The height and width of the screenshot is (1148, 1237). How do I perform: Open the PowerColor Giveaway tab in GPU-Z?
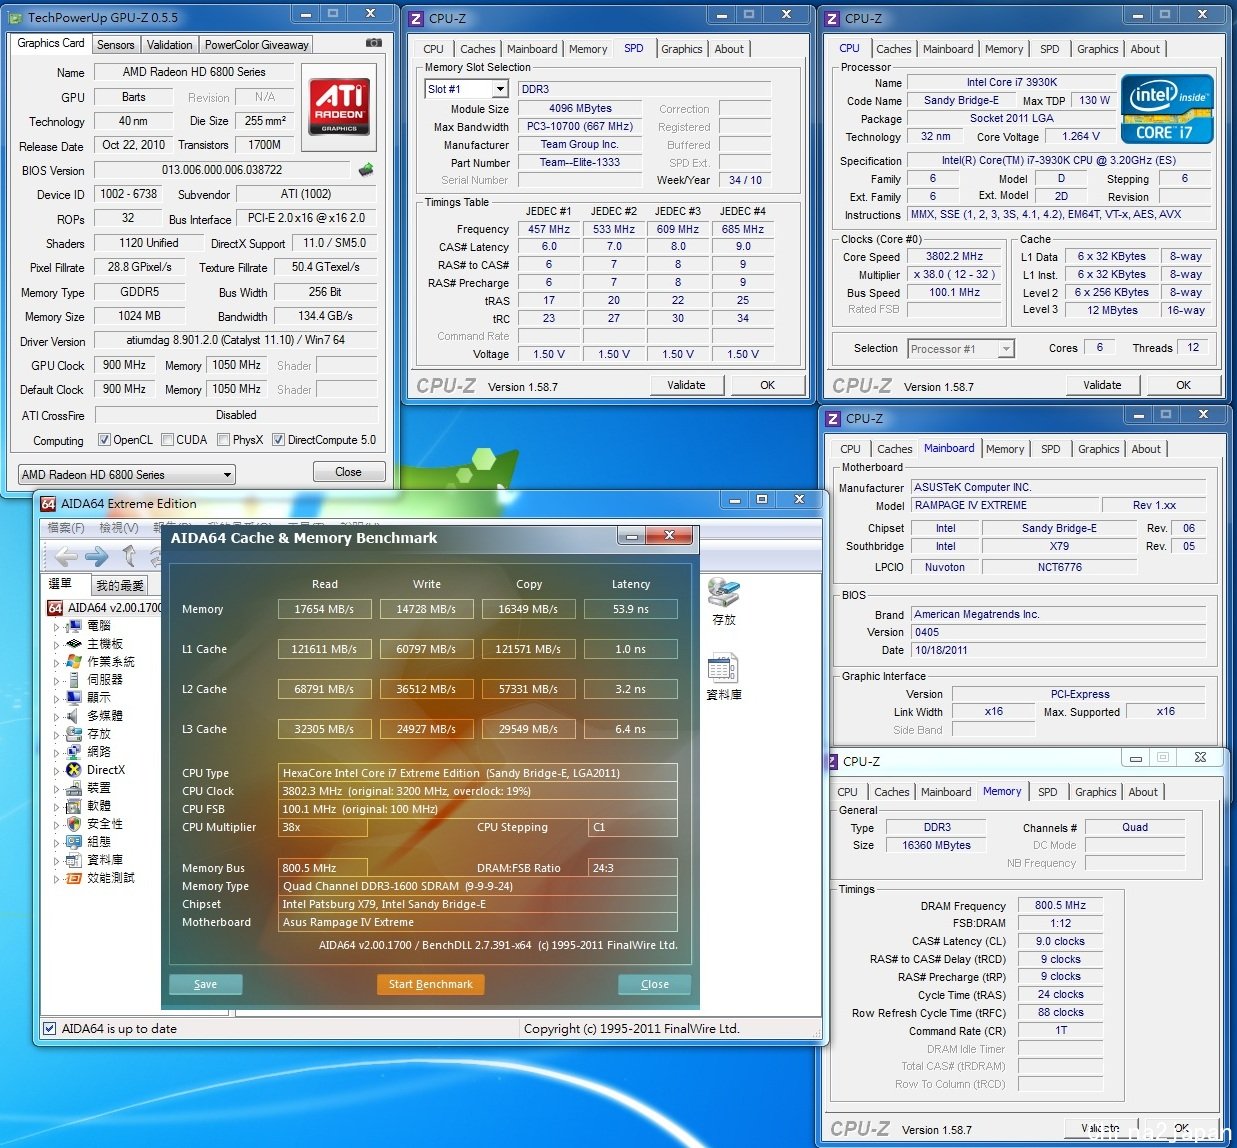point(257,45)
